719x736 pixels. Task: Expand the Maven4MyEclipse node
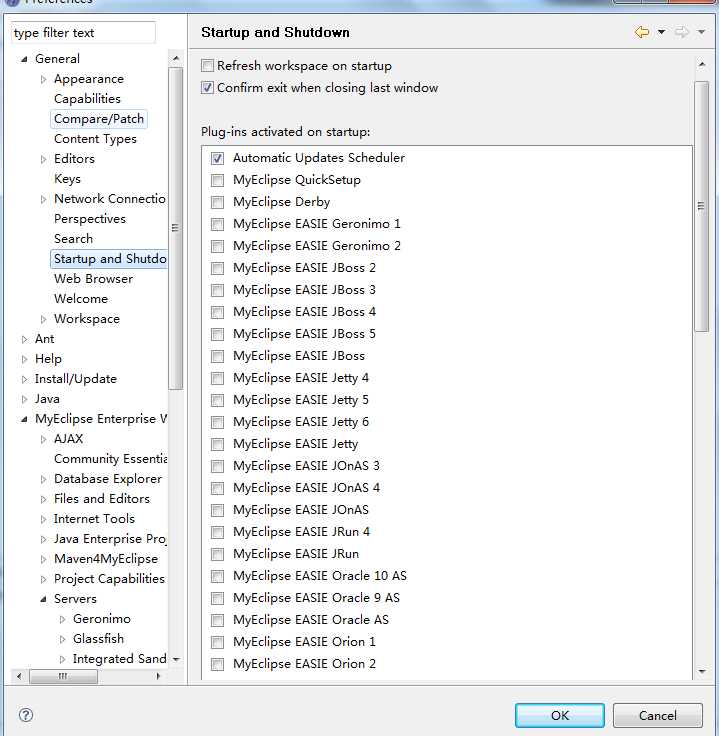(43, 559)
